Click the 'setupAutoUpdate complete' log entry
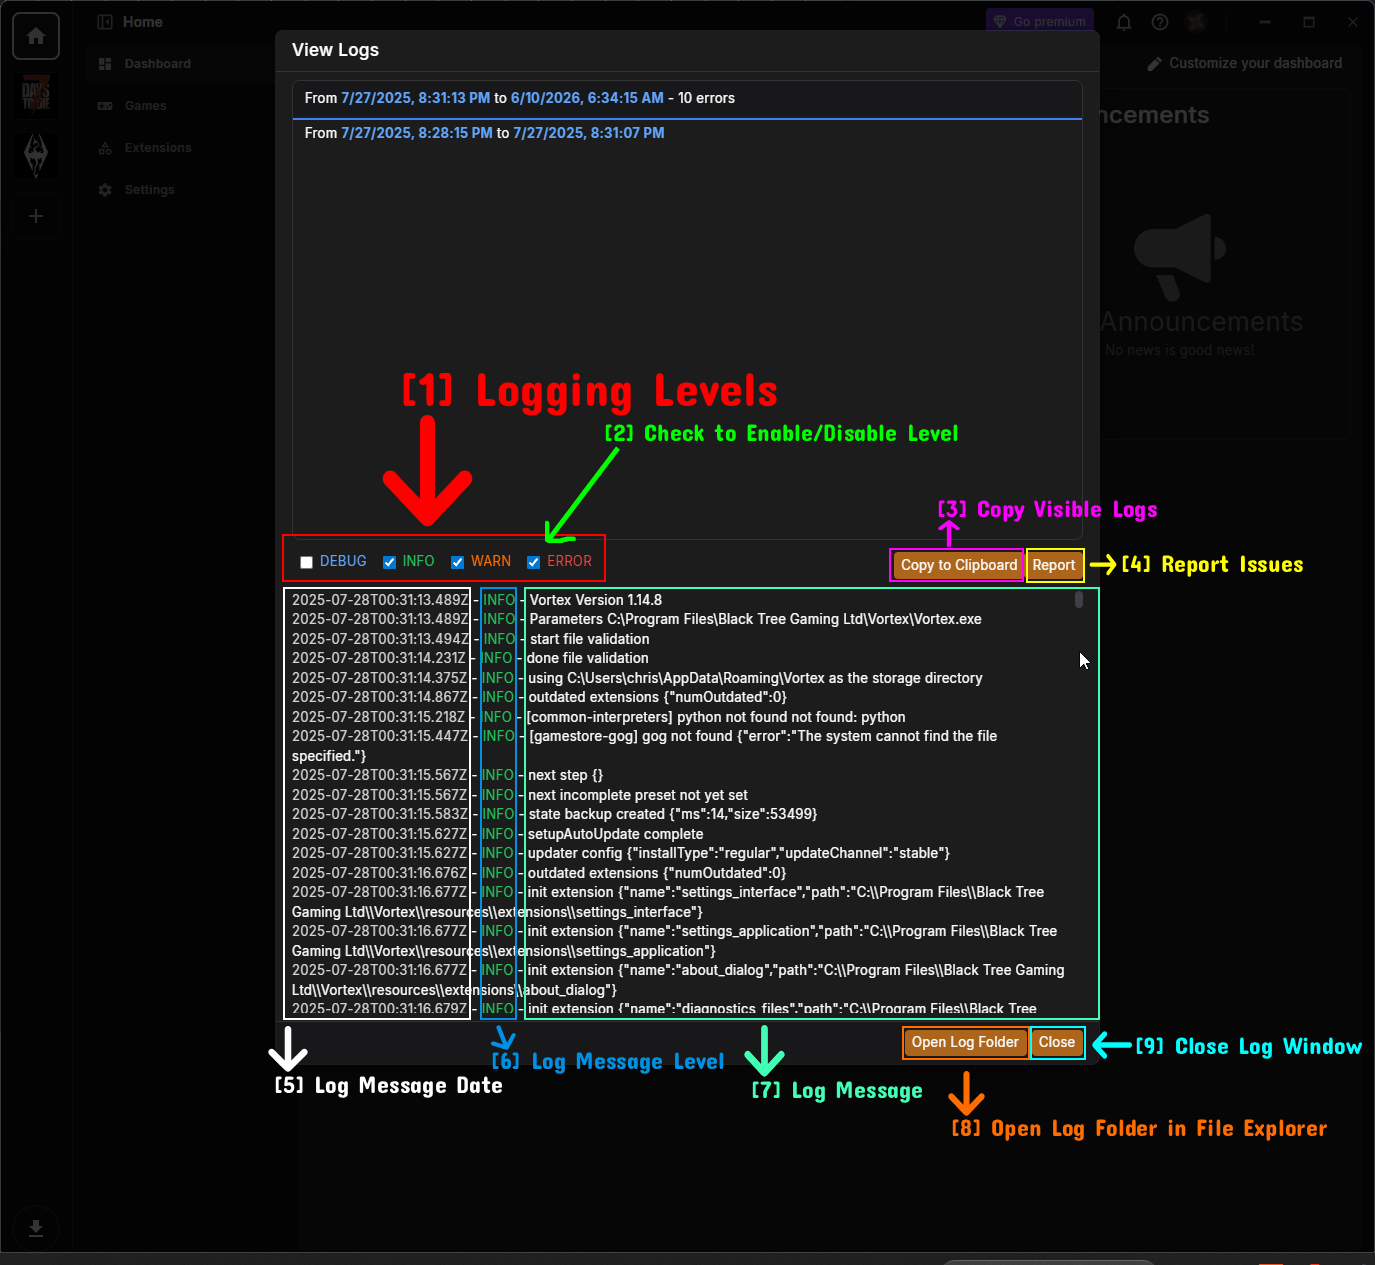This screenshot has height=1265, width=1375. click(x=498, y=834)
